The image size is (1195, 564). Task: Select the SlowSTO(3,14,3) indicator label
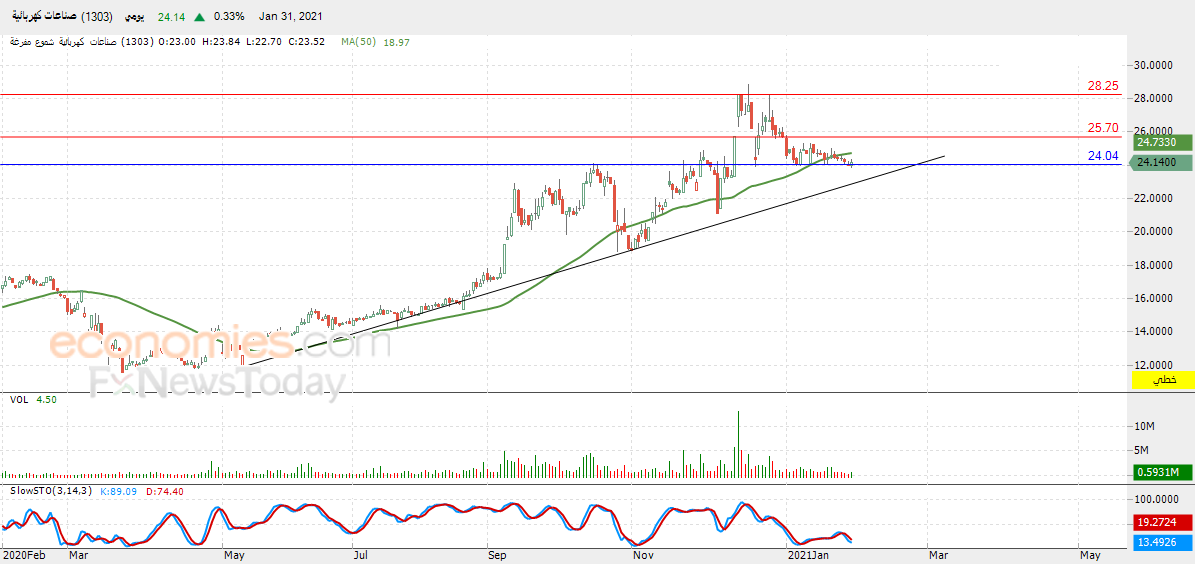pyautogui.click(x=49, y=491)
